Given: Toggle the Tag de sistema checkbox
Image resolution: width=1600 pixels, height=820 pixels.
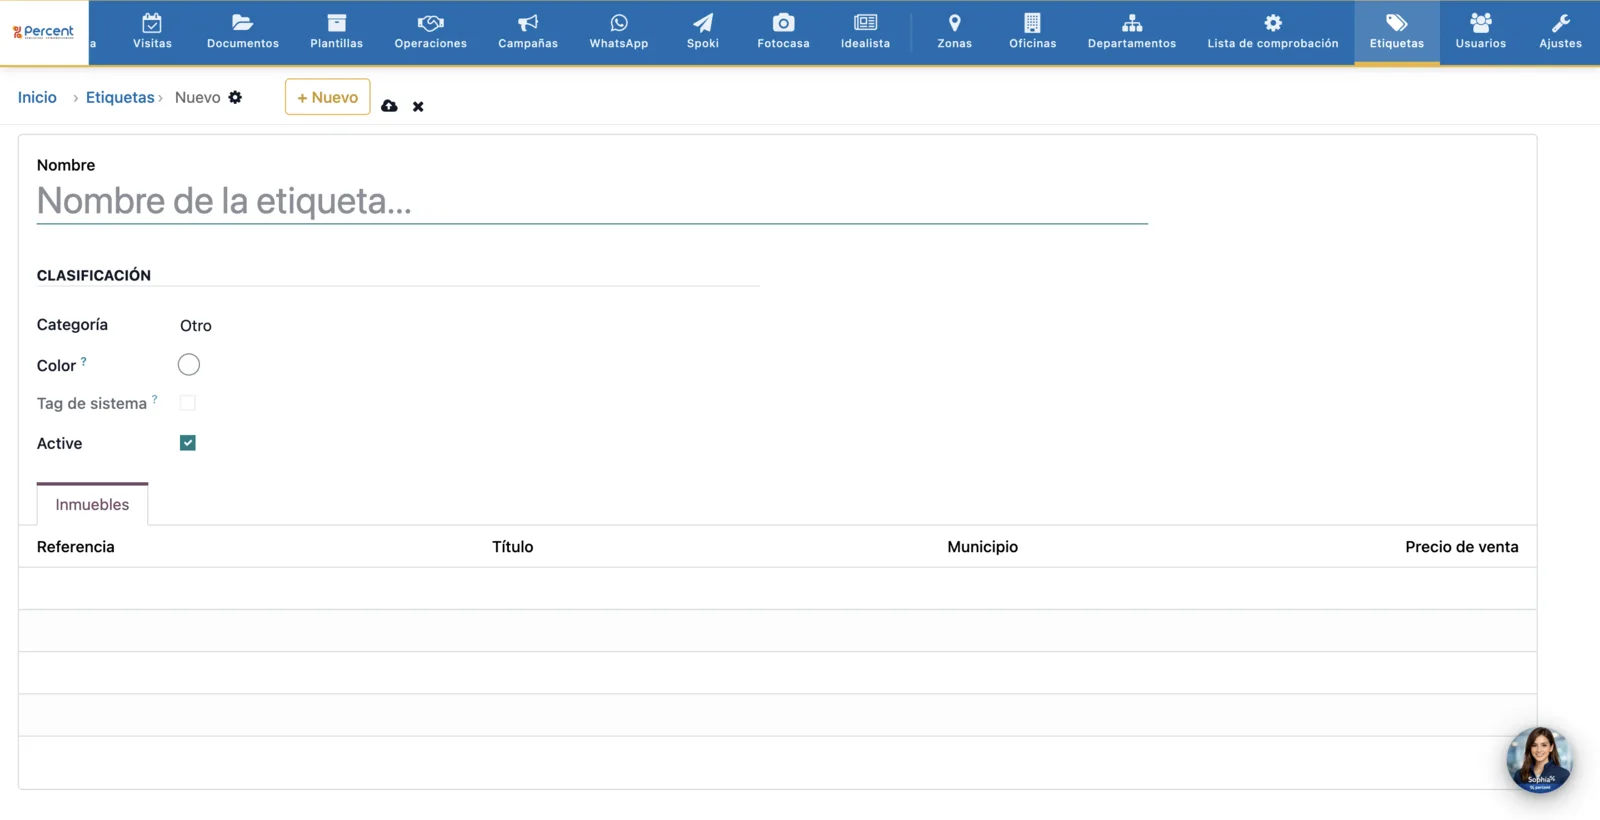Looking at the screenshot, I should pyautogui.click(x=188, y=403).
